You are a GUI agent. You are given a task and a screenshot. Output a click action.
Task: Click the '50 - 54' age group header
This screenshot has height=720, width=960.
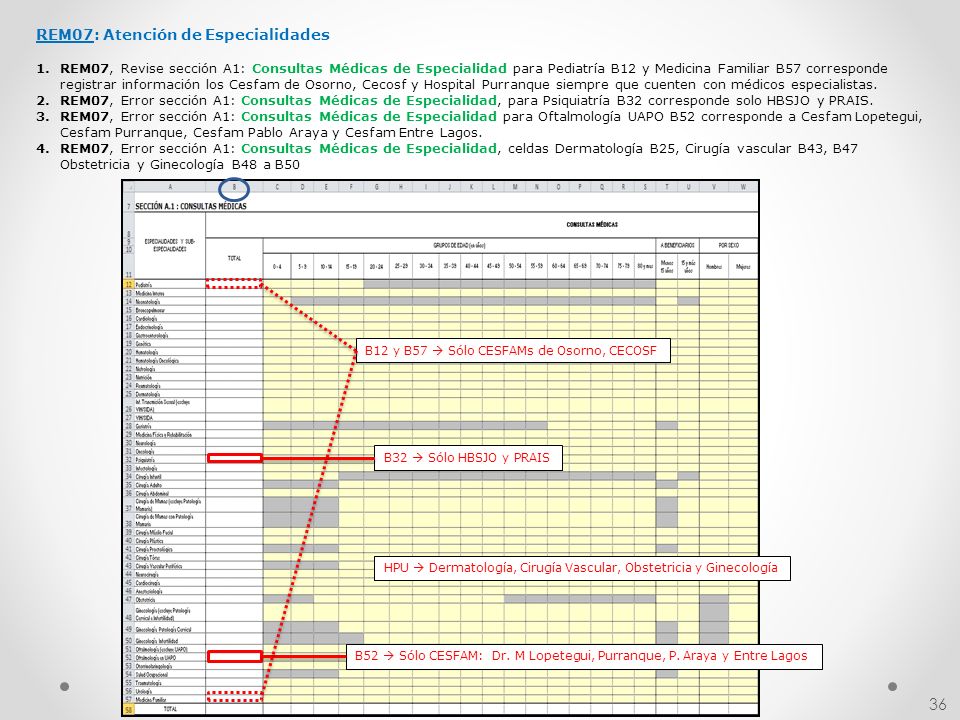click(515, 266)
